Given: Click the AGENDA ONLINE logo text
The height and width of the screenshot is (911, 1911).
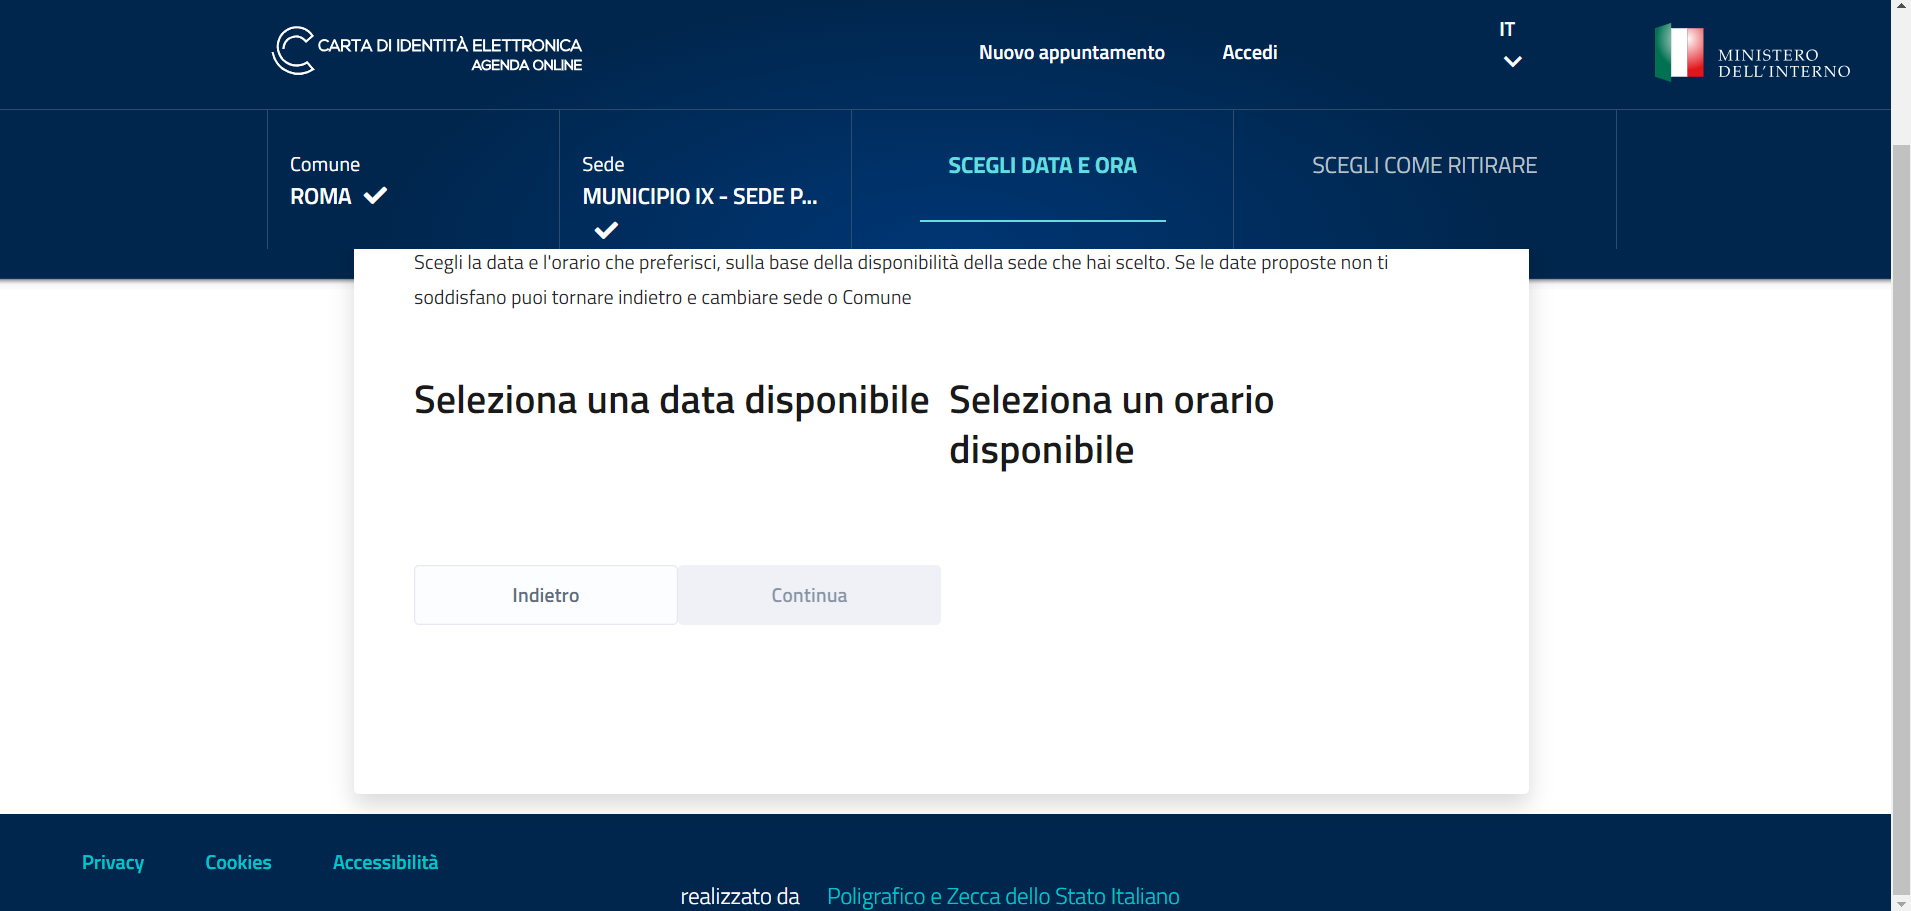Looking at the screenshot, I should pos(527,65).
